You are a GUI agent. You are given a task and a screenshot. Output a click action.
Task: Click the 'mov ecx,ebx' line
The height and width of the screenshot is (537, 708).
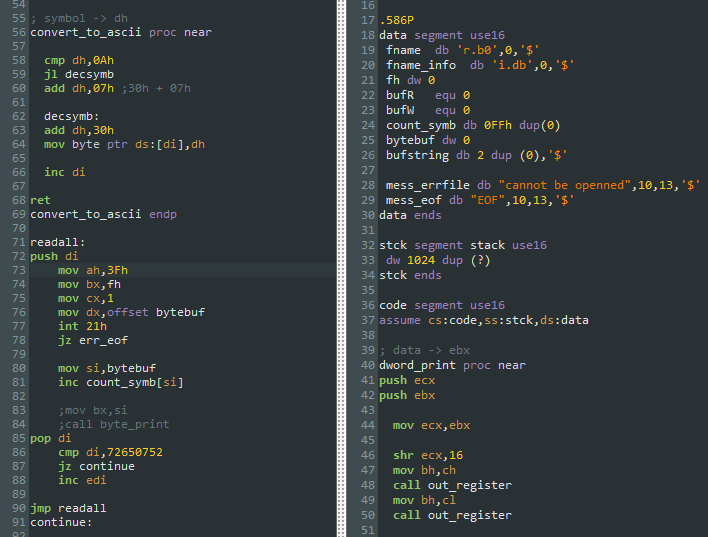tap(432, 425)
